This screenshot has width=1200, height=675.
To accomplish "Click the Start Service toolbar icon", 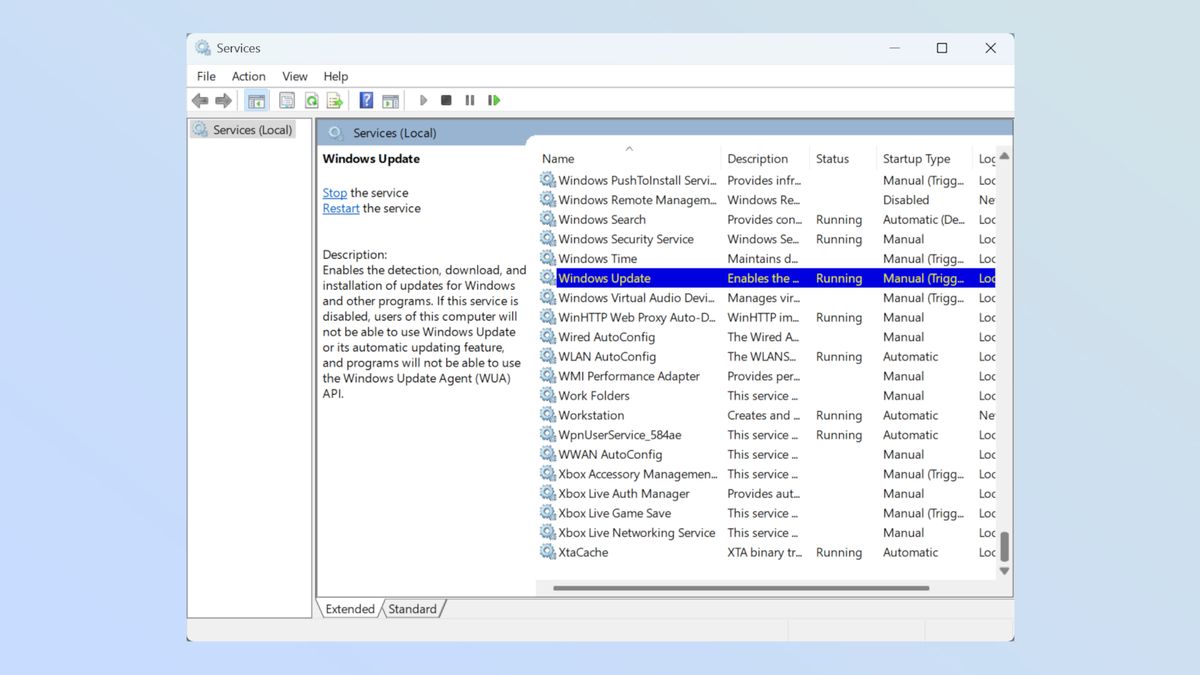I will (422, 99).
